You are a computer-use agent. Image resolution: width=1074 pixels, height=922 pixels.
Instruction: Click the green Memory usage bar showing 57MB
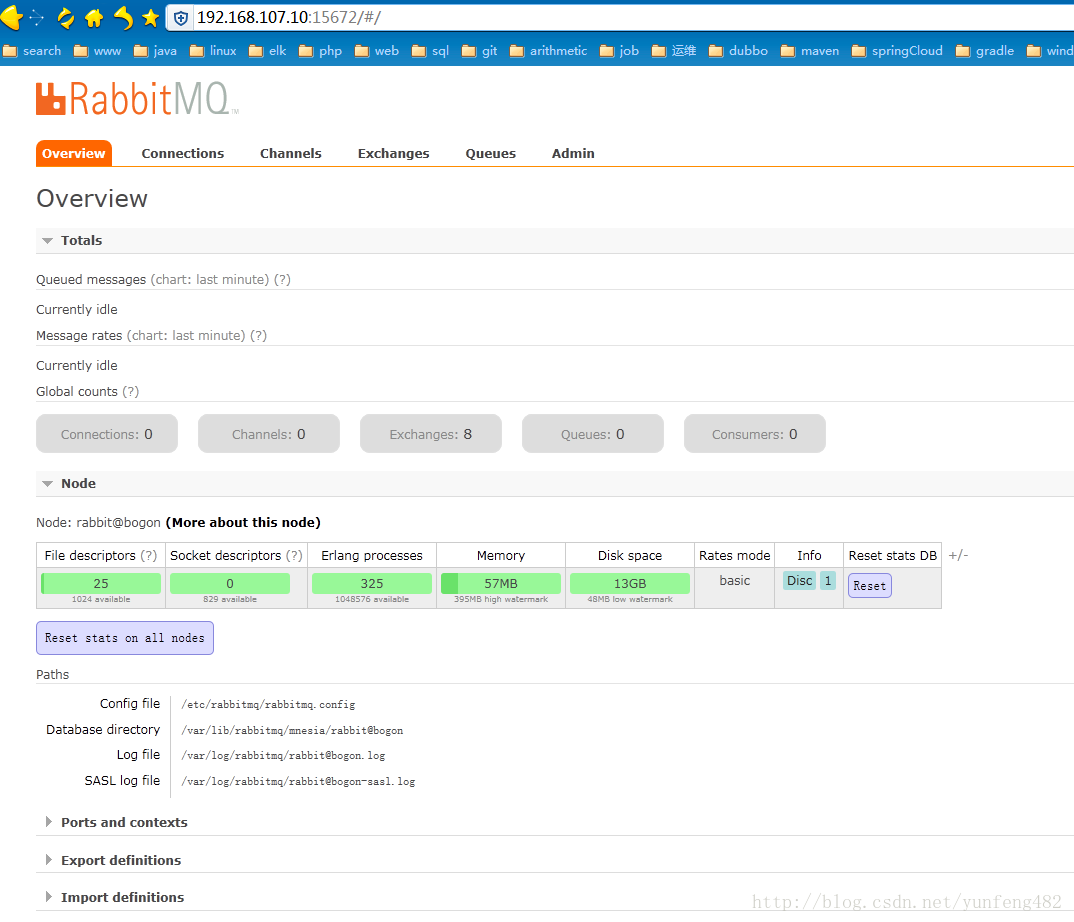(500, 583)
